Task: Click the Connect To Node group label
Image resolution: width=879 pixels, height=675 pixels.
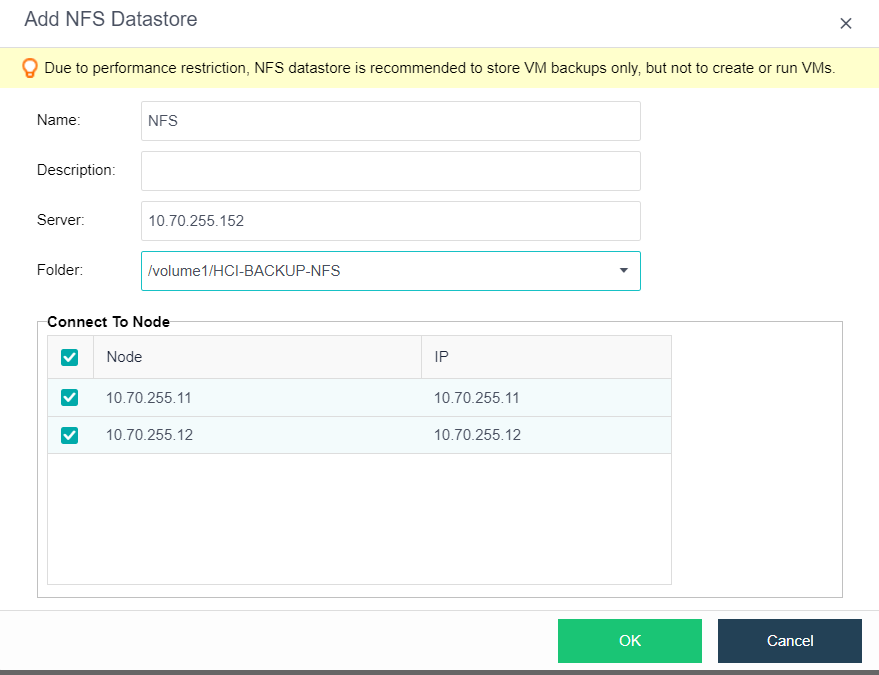Action: pos(108,322)
